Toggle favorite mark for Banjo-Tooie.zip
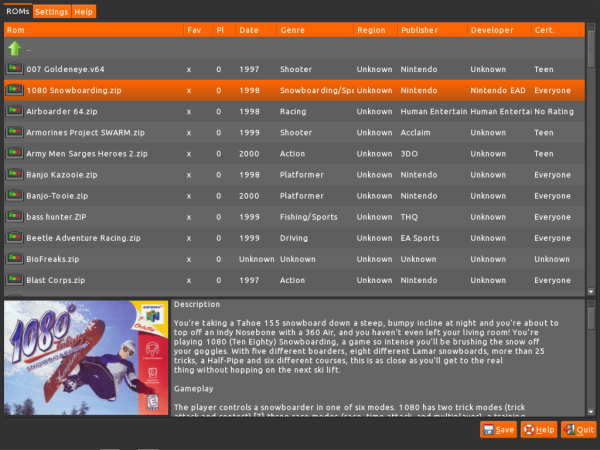Viewport: 600px width, 450px height. pos(189,196)
